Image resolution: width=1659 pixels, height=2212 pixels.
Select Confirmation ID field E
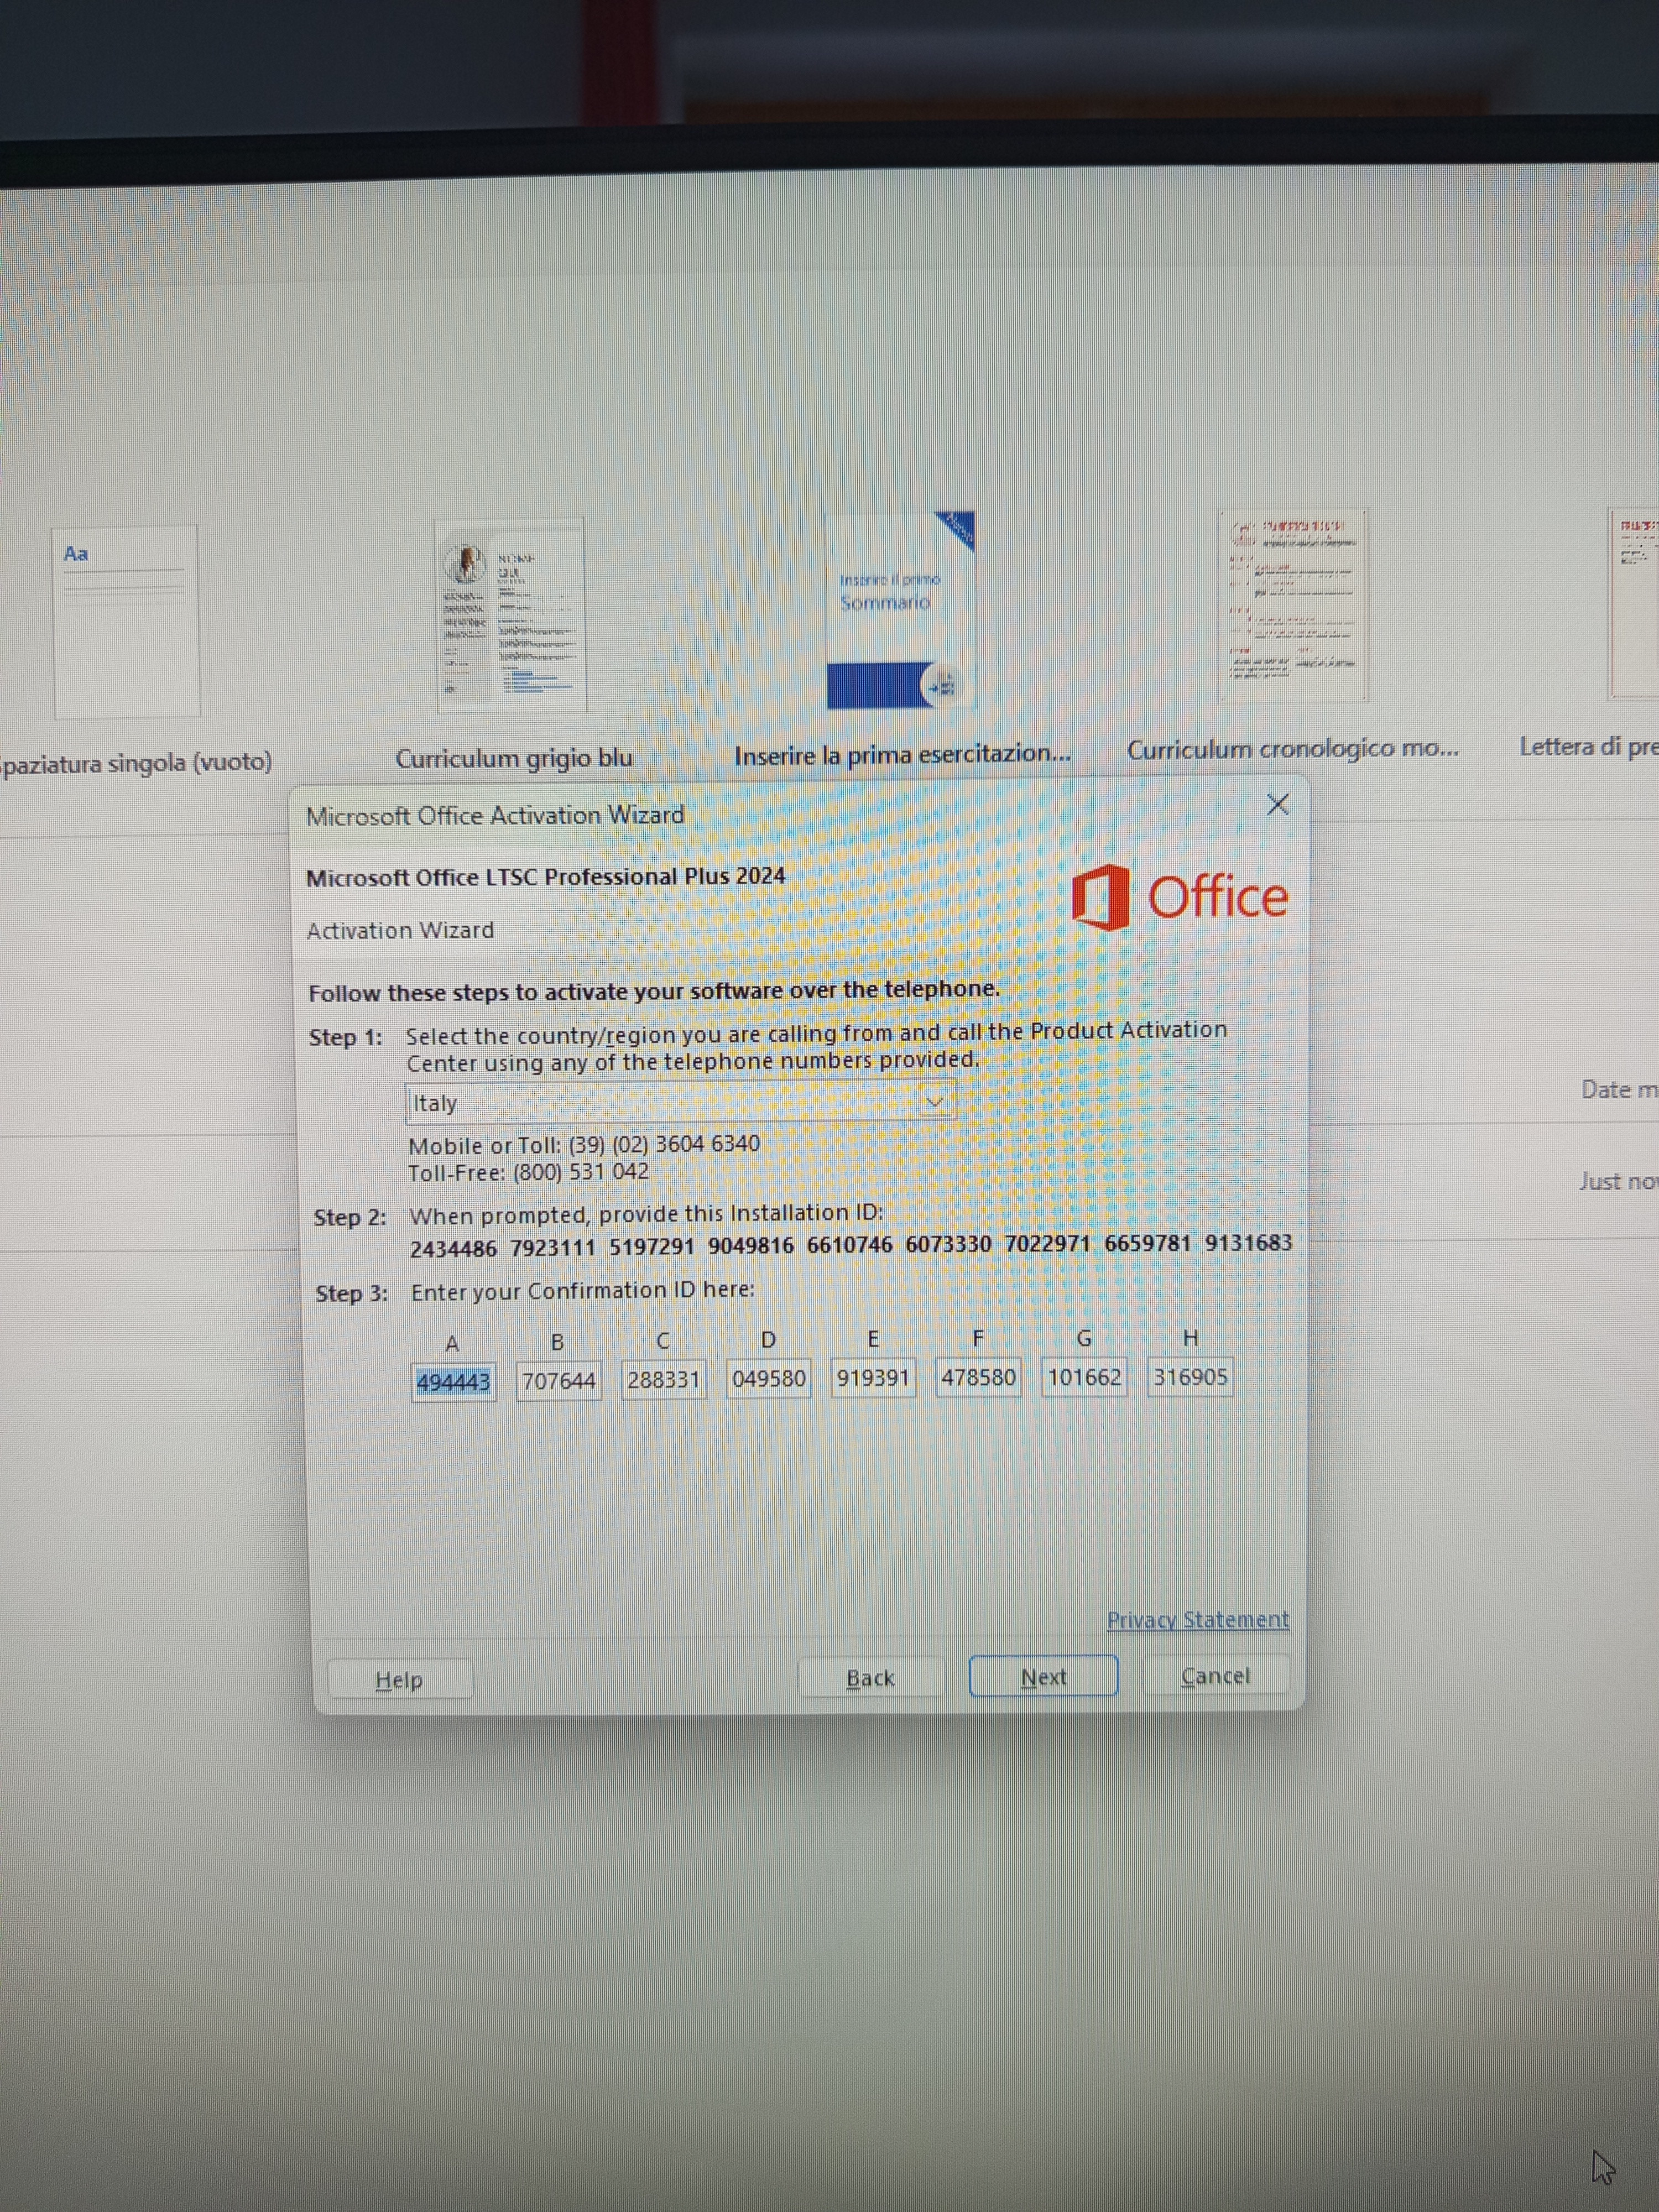[x=873, y=1378]
